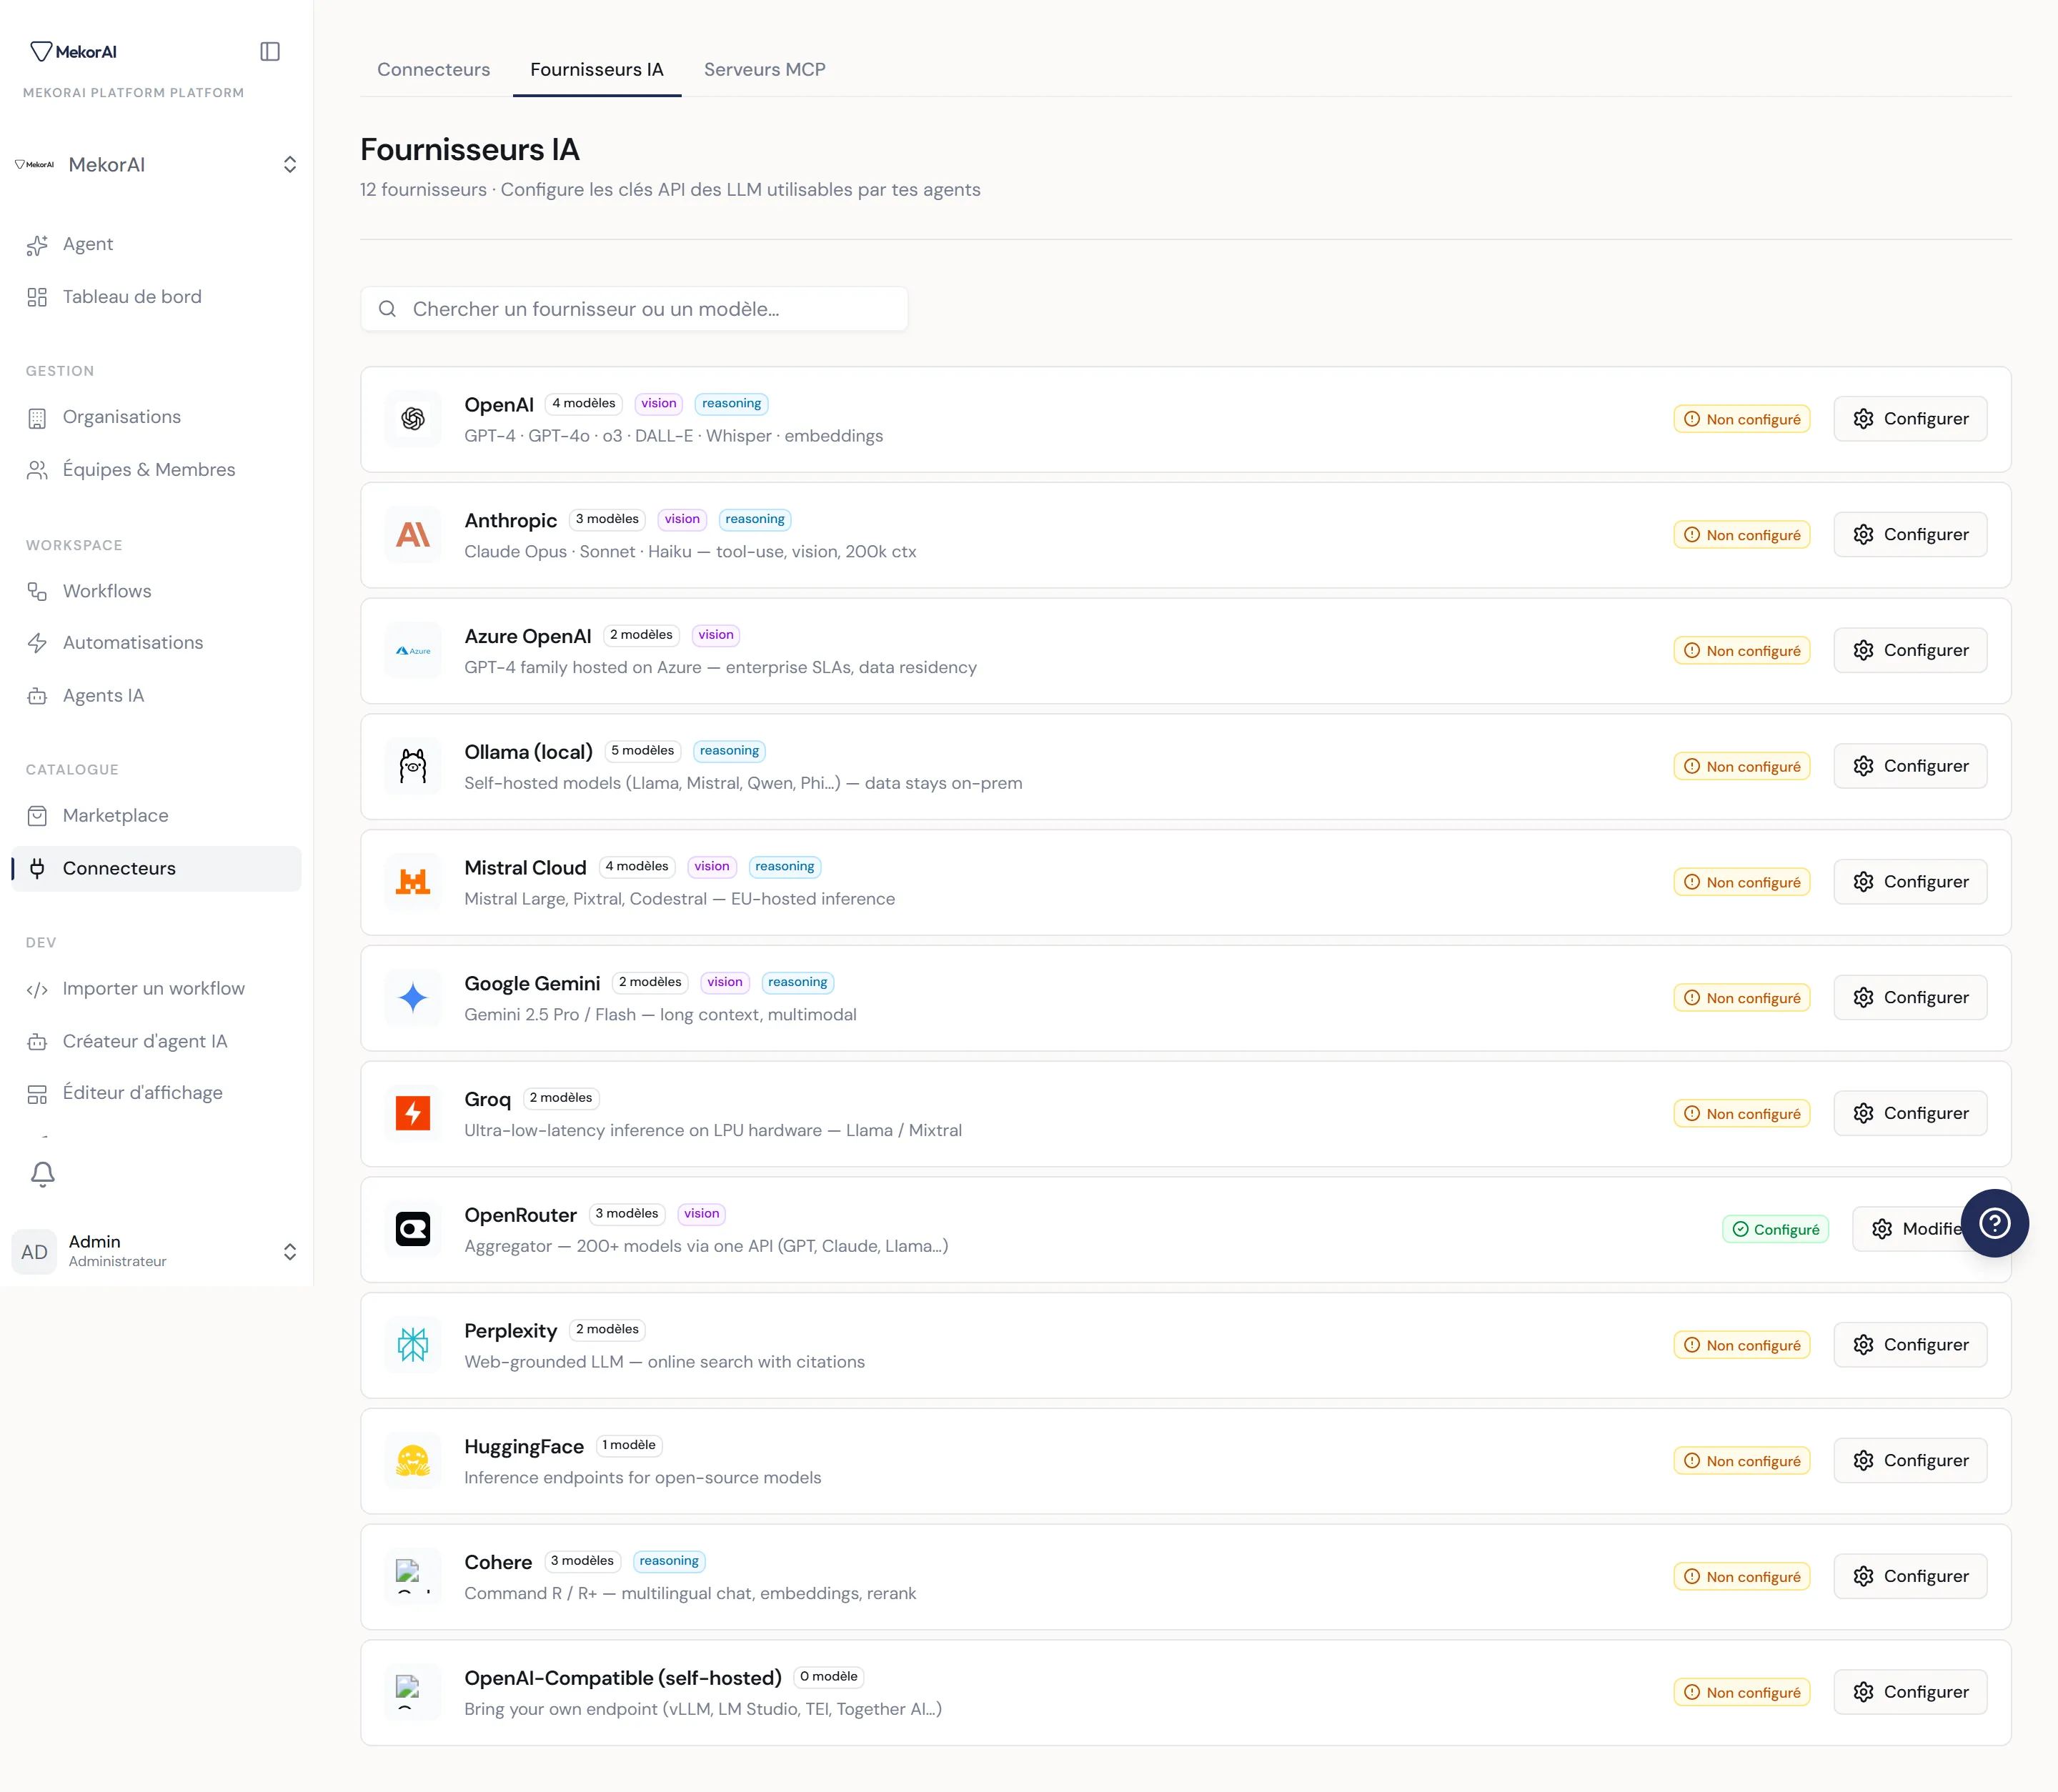The height and width of the screenshot is (1792, 2058).
Task: Open Importer un workflow
Action: (156, 989)
